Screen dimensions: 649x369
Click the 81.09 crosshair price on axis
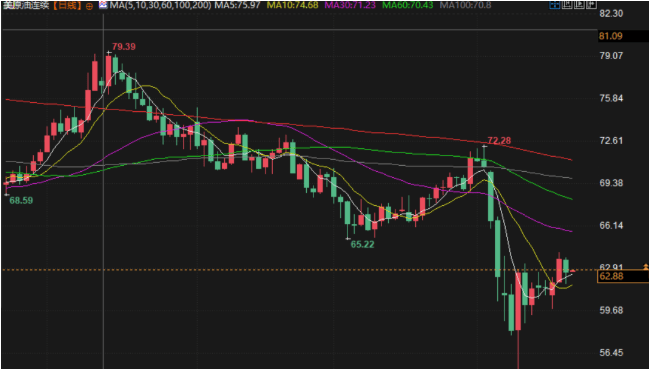pyautogui.click(x=611, y=36)
